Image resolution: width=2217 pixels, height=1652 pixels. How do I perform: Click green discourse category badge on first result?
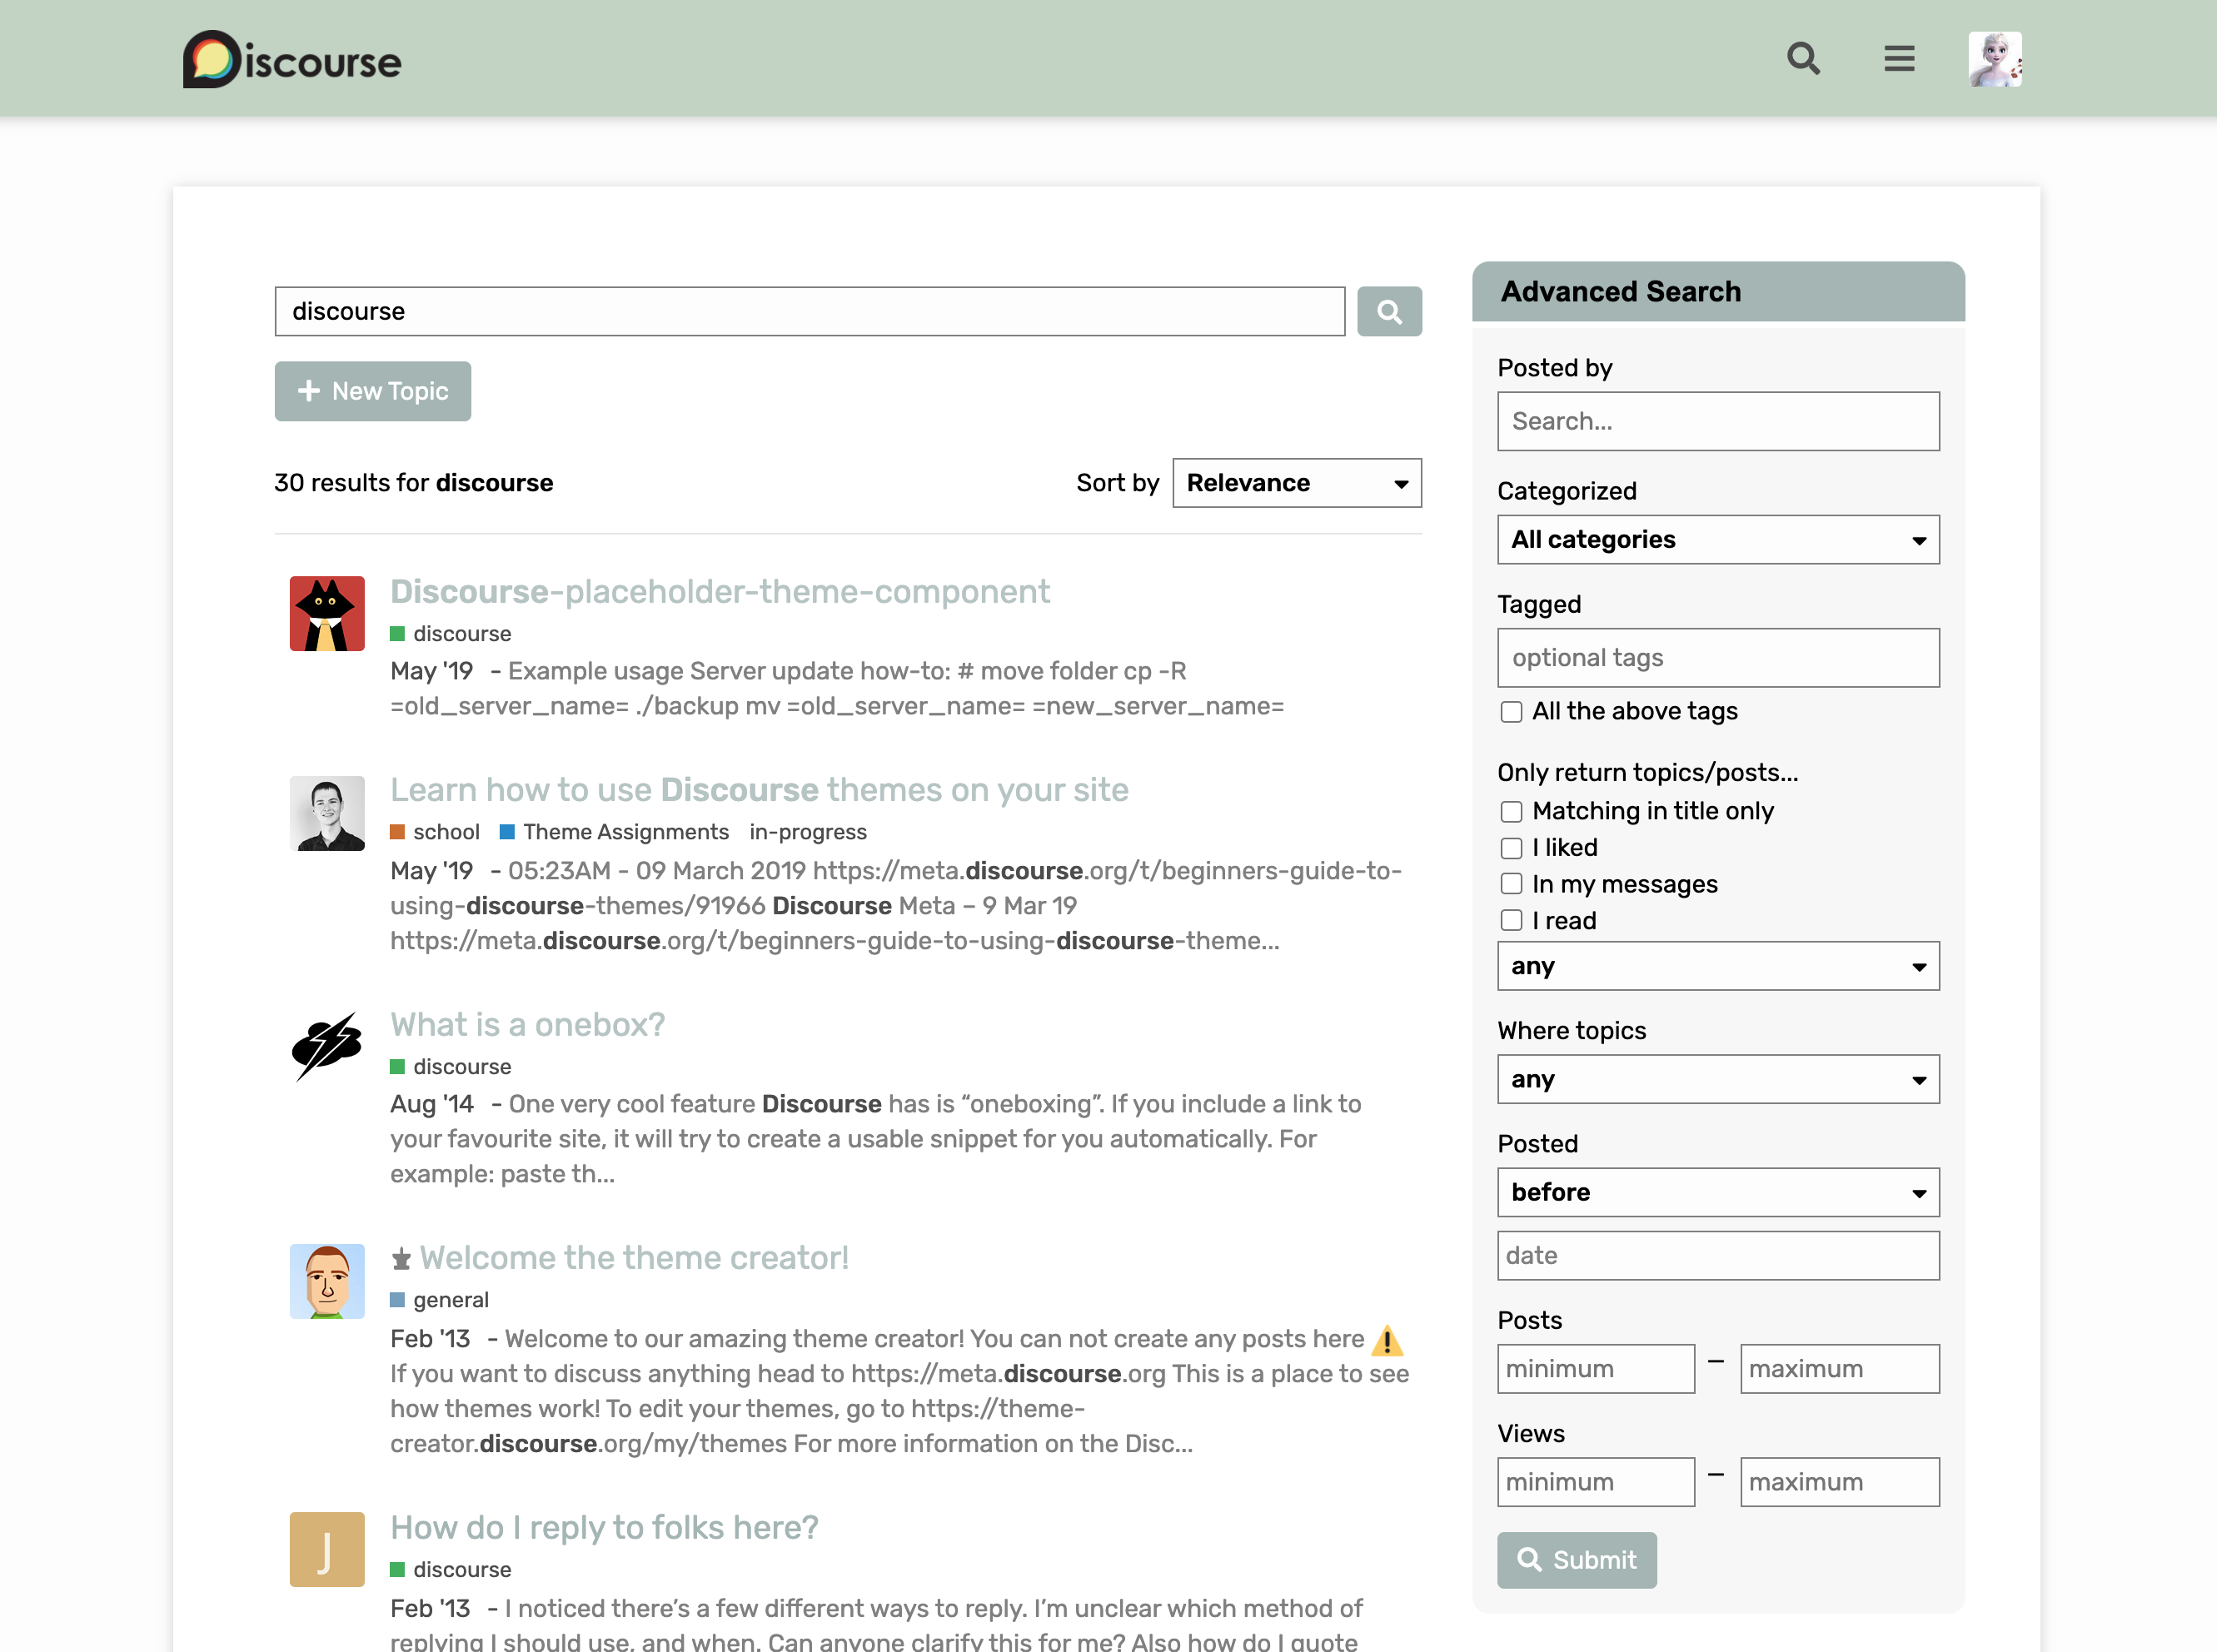(x=451, y=634)
